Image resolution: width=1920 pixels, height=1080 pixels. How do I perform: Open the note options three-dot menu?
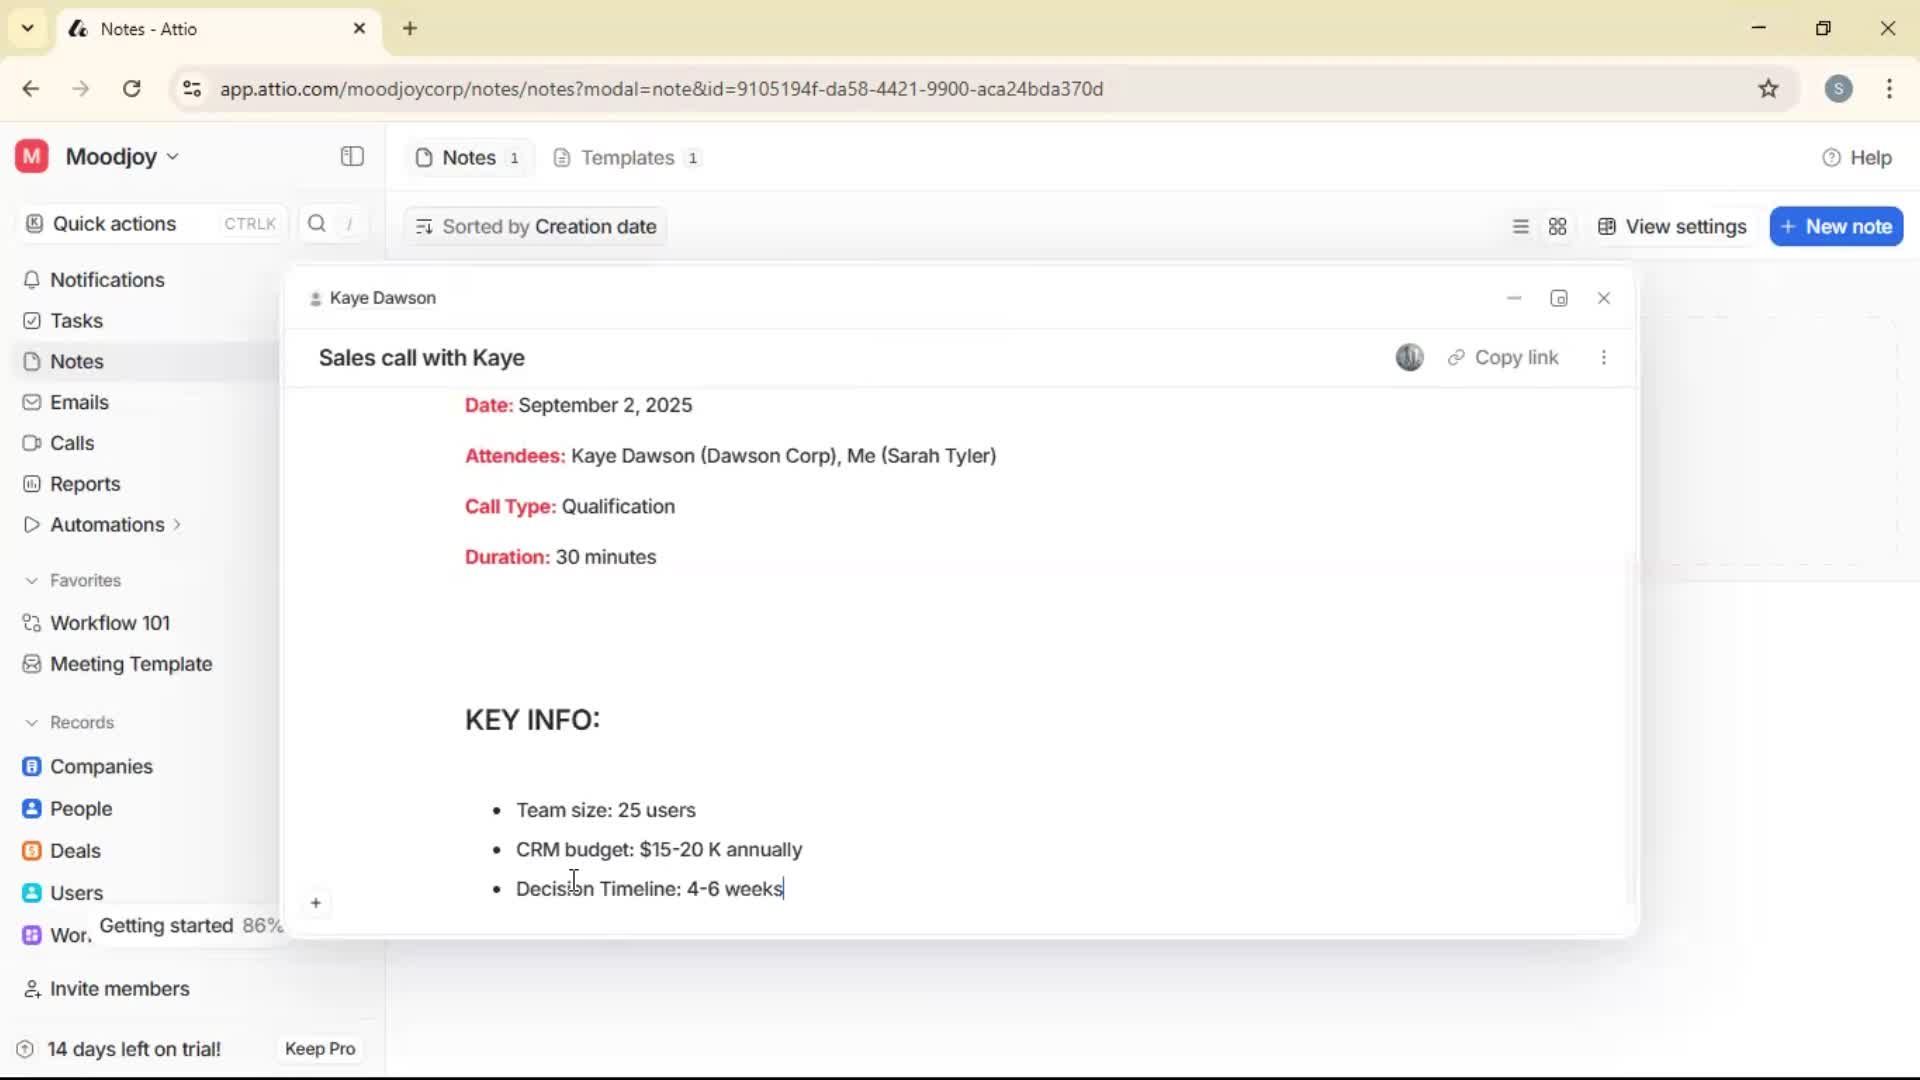(1604, 357)
